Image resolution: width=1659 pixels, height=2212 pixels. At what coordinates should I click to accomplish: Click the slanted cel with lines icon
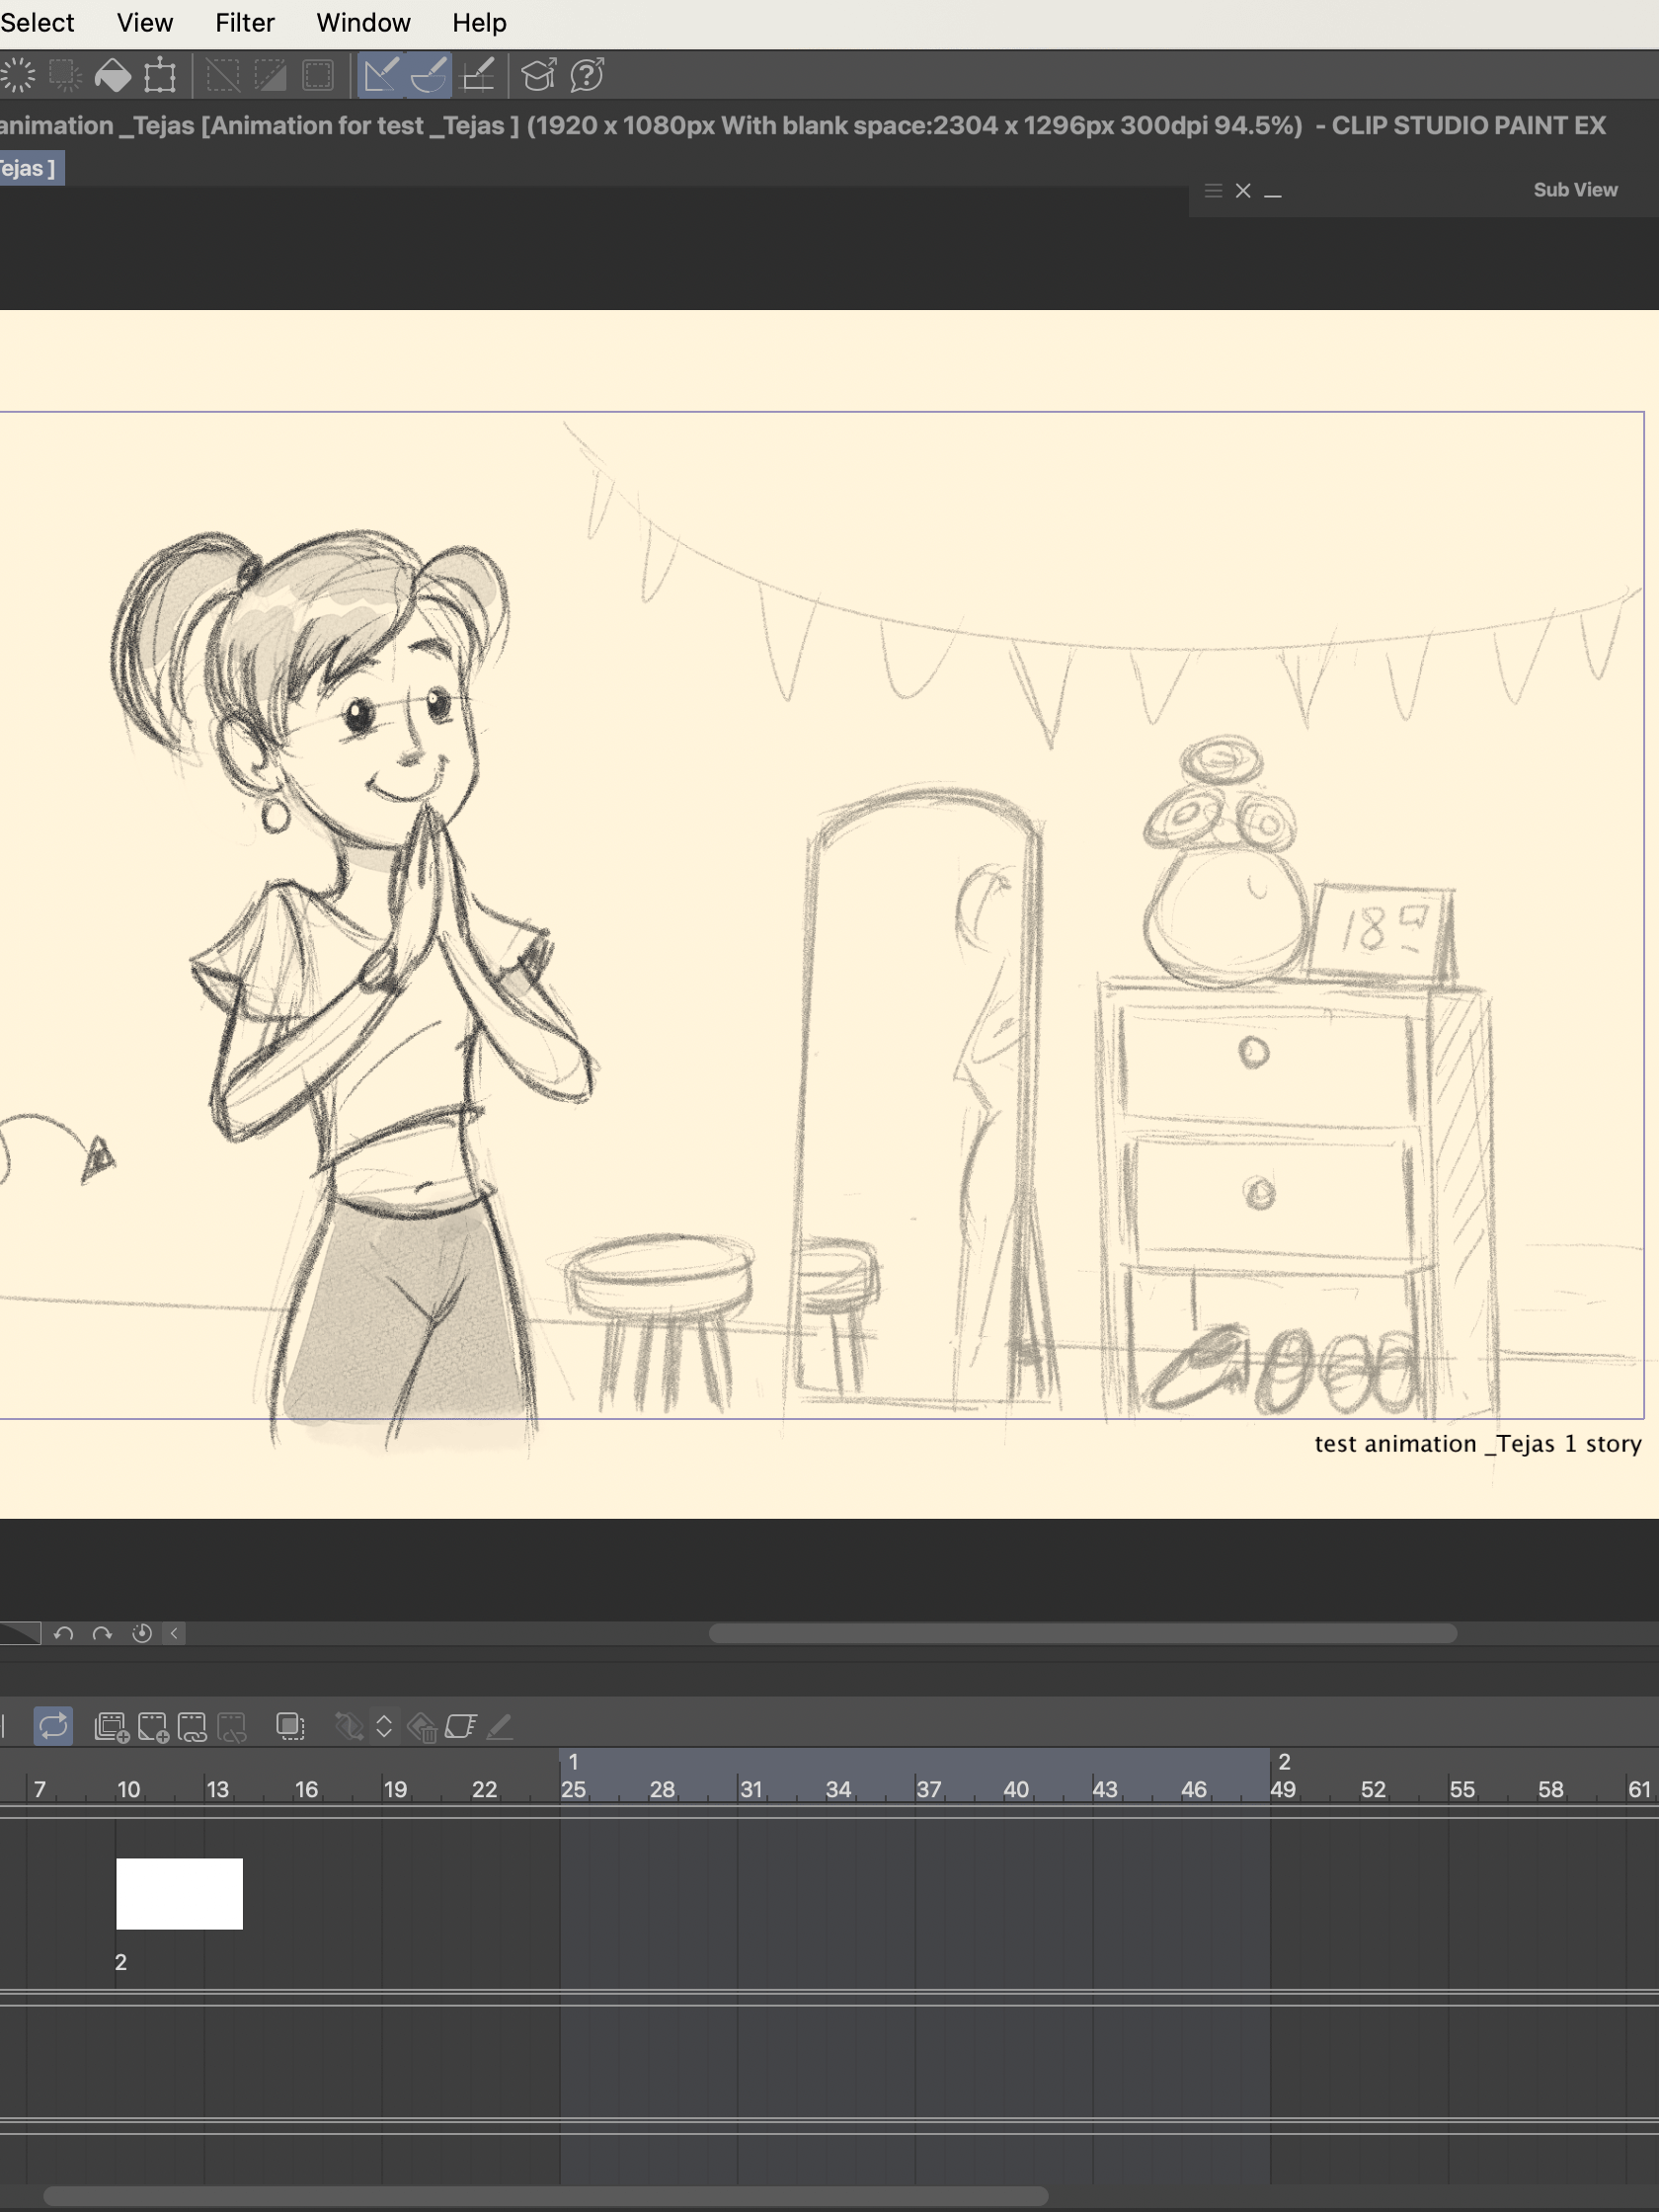460,1726
